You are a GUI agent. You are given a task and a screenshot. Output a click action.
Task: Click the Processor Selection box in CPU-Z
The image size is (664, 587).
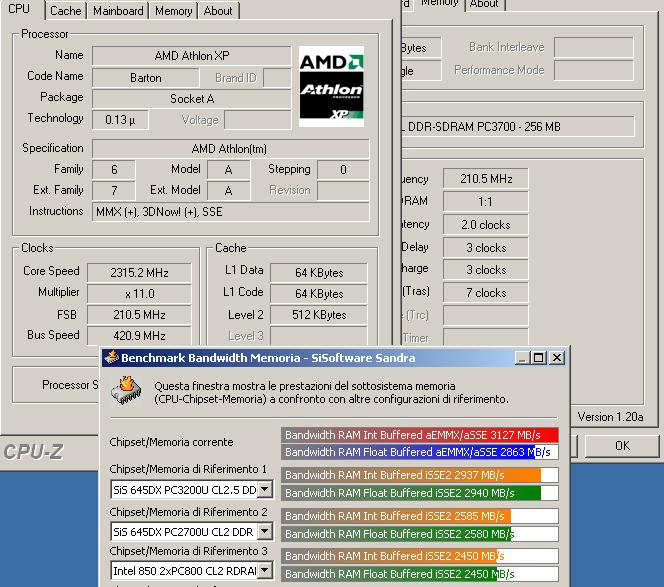[x=56, y=385]
